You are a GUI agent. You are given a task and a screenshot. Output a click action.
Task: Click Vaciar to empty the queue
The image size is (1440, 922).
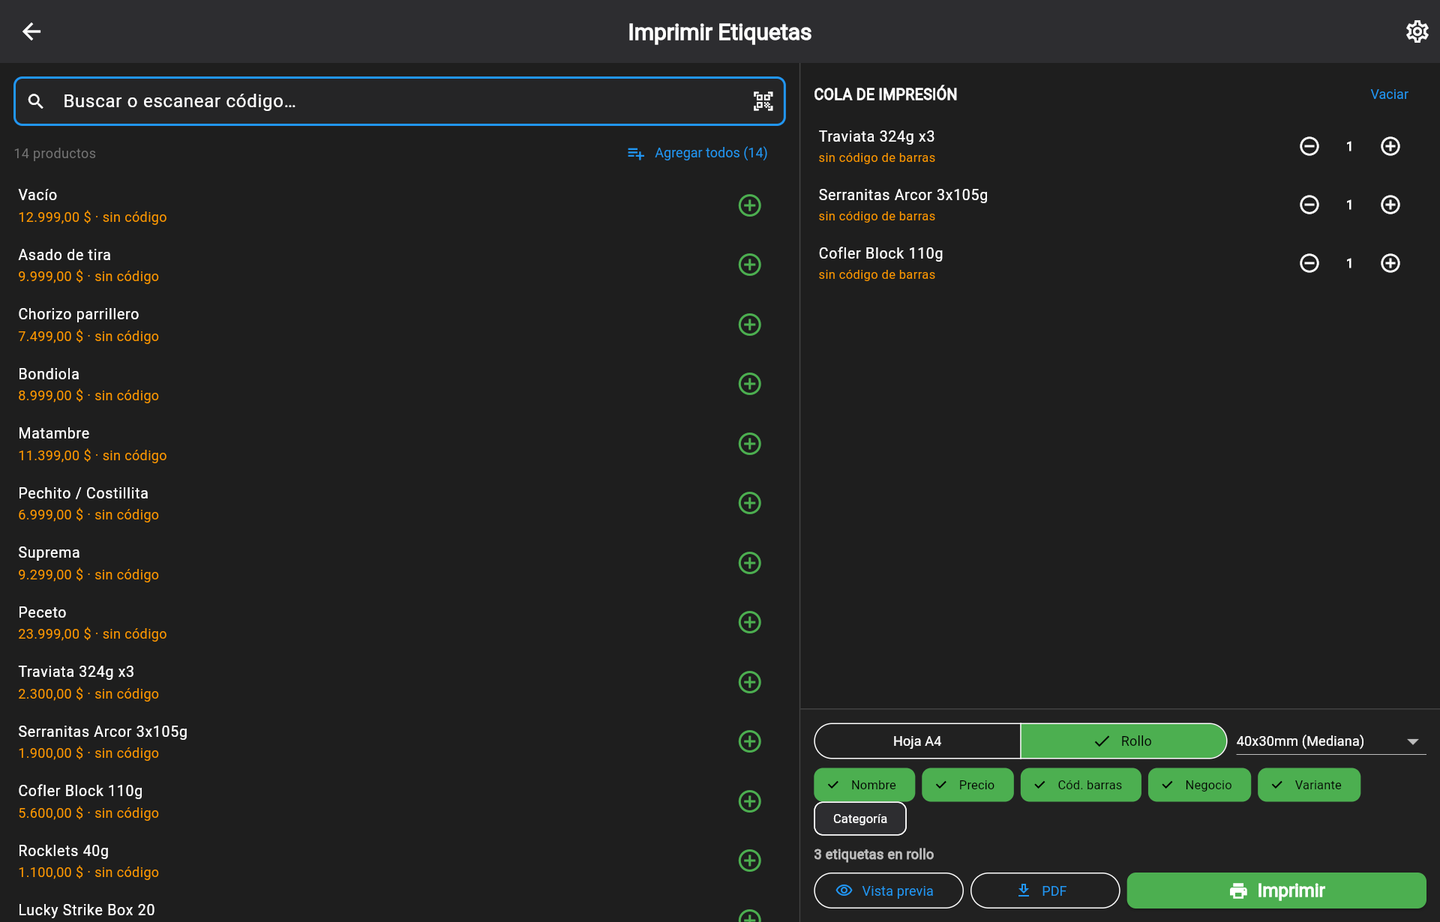(1389, 94)
